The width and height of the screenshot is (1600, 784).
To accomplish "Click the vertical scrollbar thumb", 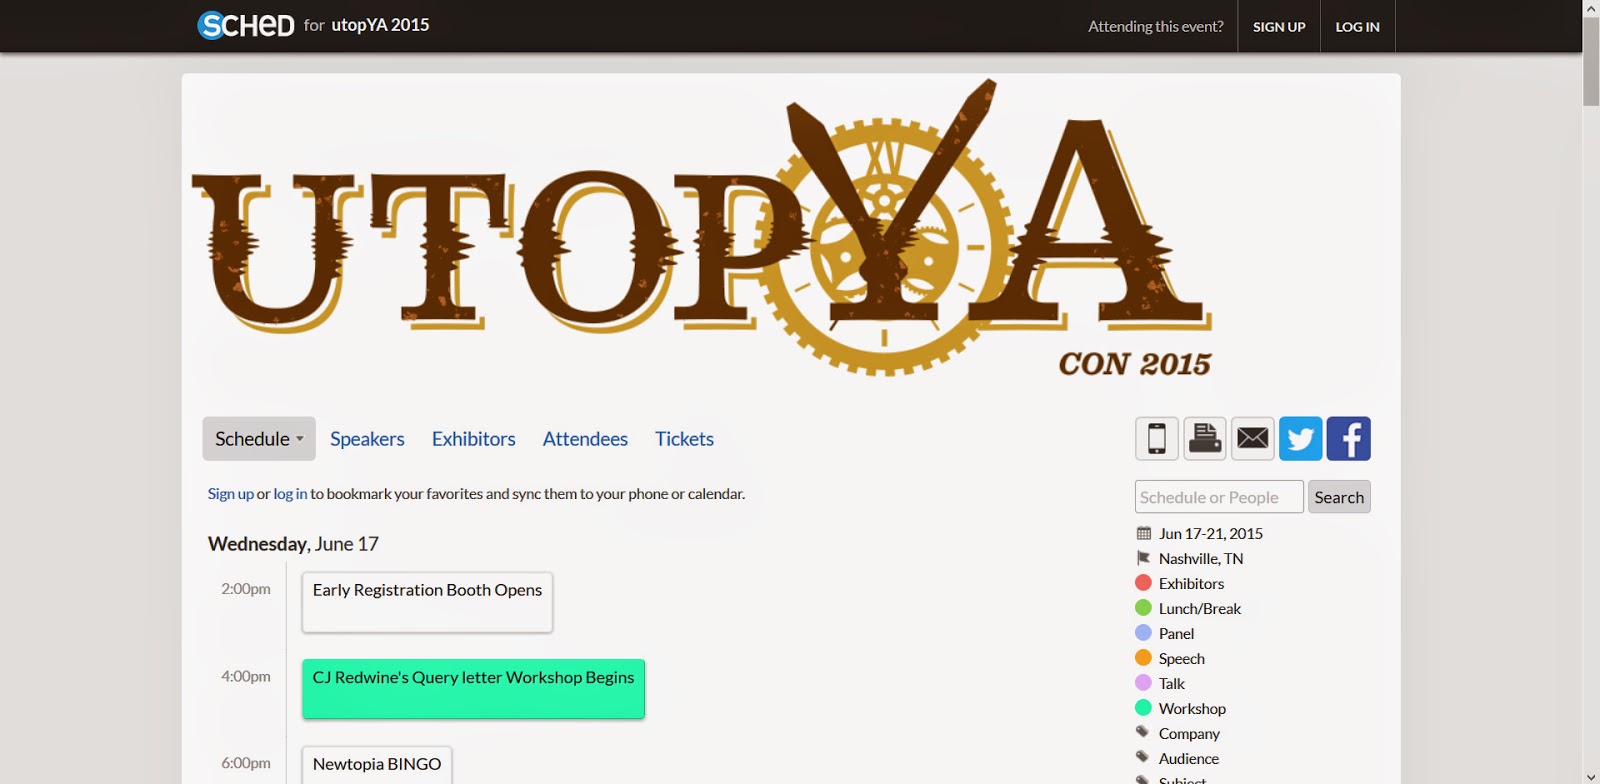I will click(x=1591, y=61).
